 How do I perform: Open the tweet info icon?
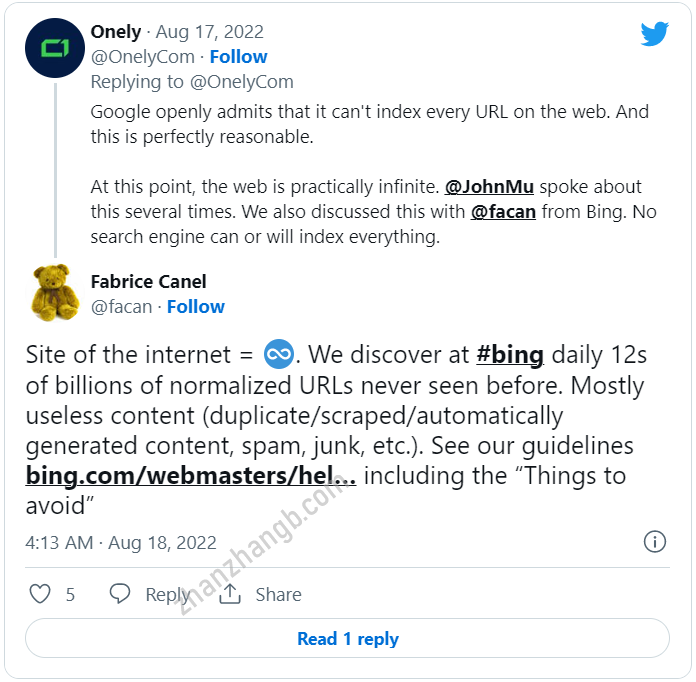pos(654,542)
